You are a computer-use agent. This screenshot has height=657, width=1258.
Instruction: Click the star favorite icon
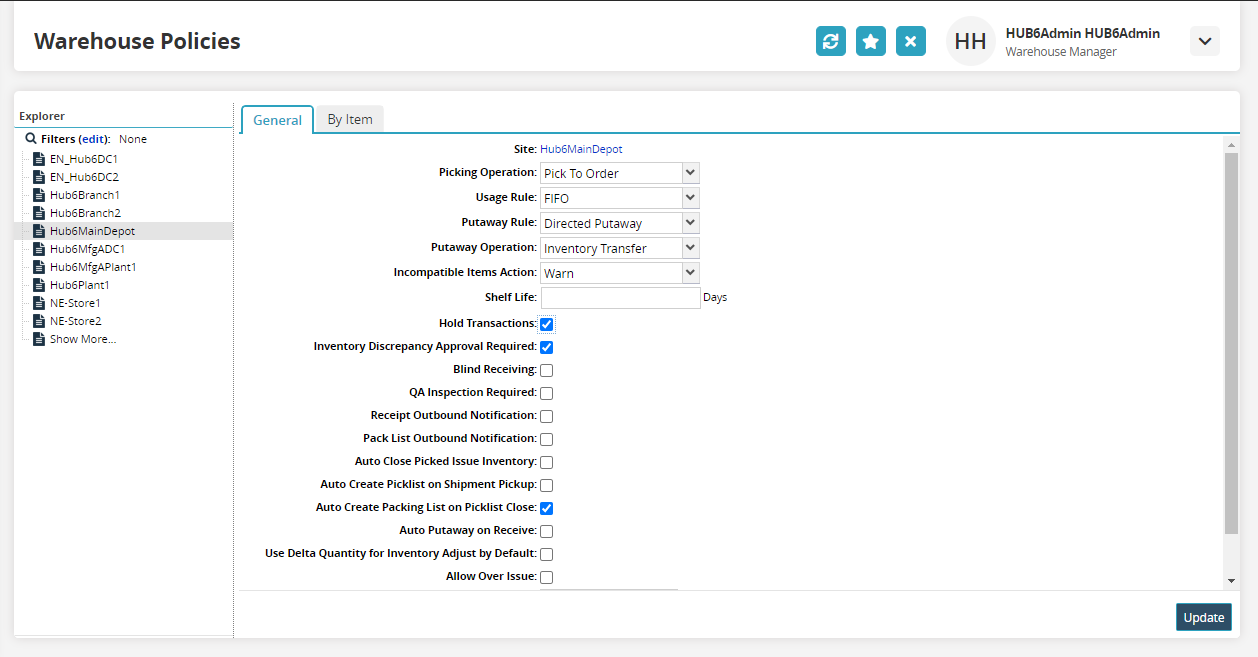871,41
